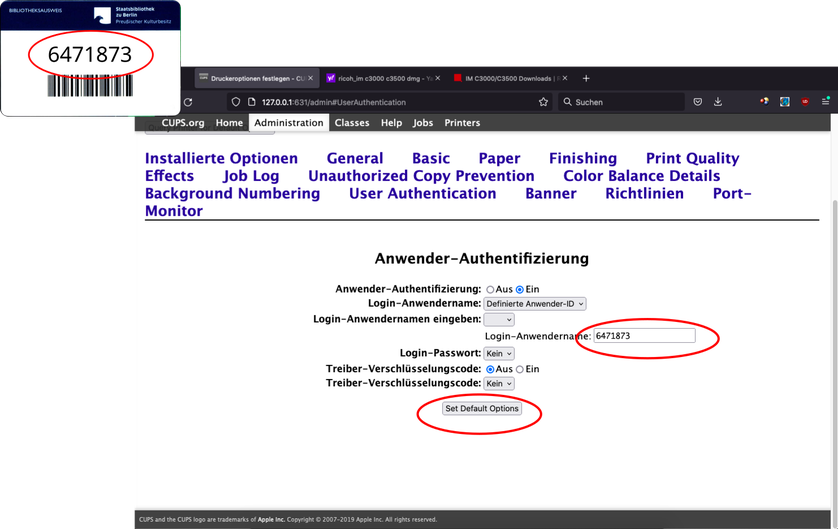The width and height of the screenshot is (838, 529).
Task: Click the Login-Anwendername text field with 6471873
Action: [x=645, y=336]
